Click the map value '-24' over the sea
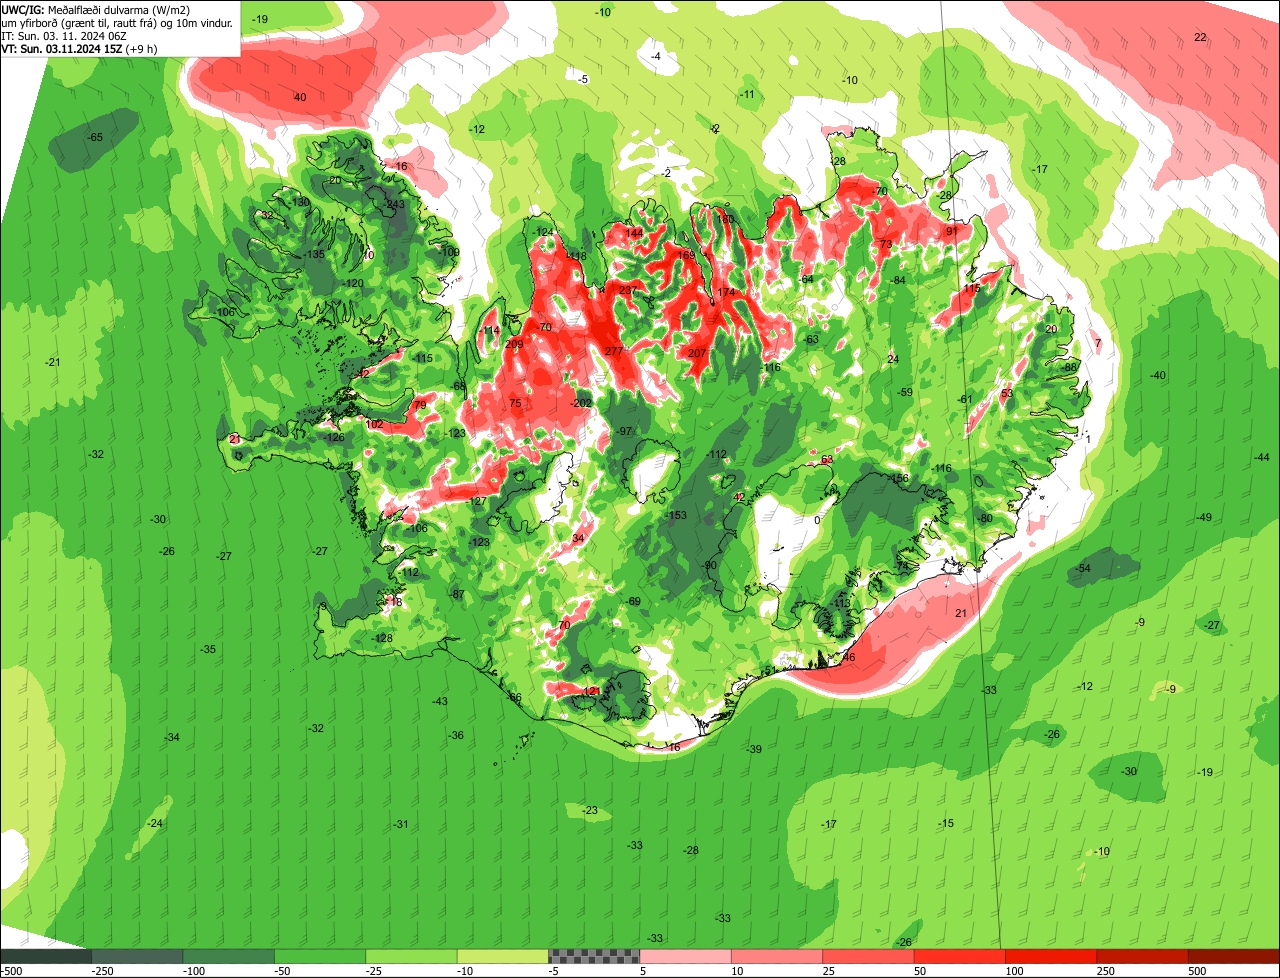The height and width of the screenshot is (978, 1280). (x=153, y=823)
